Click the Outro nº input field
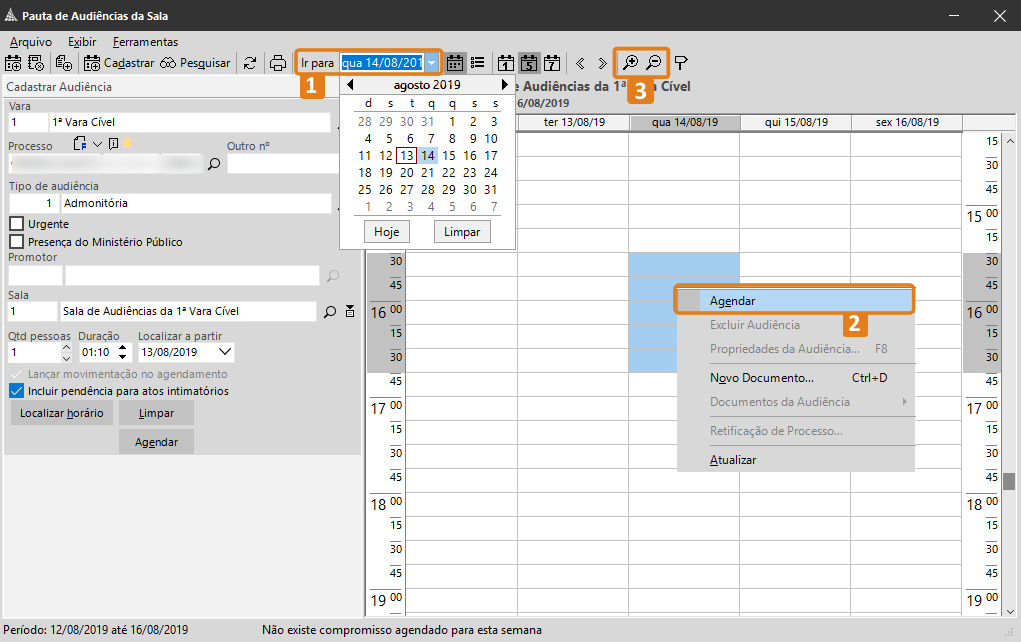 (283, 164)
